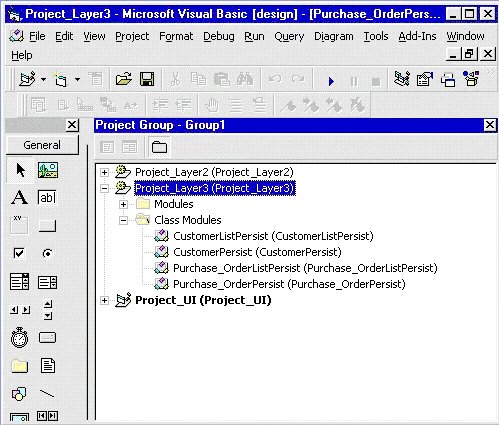Select the horizontal scroll bar tool
This screenshot has height=425, width=499.
(20, 310)
